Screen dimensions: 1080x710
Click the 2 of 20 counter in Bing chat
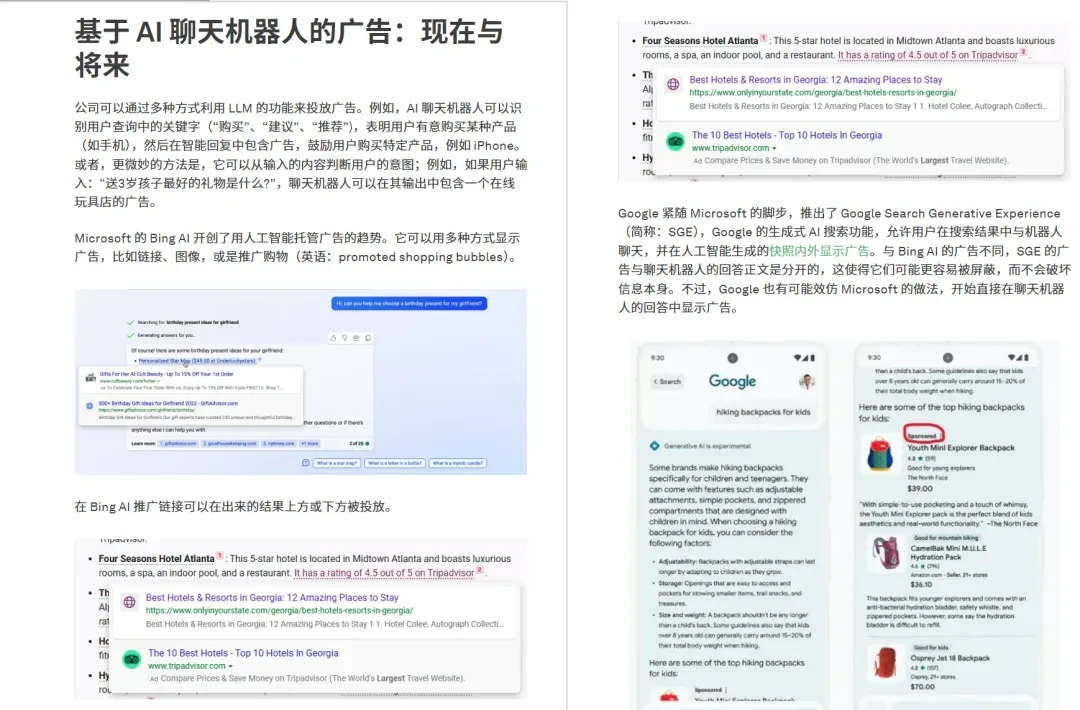[x=356, y=443]
